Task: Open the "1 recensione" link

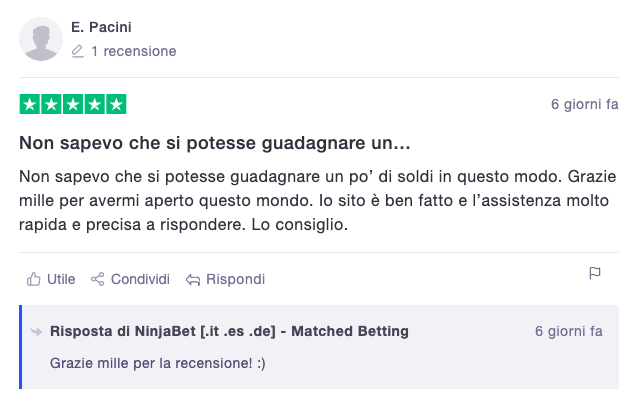Action: 134,51
